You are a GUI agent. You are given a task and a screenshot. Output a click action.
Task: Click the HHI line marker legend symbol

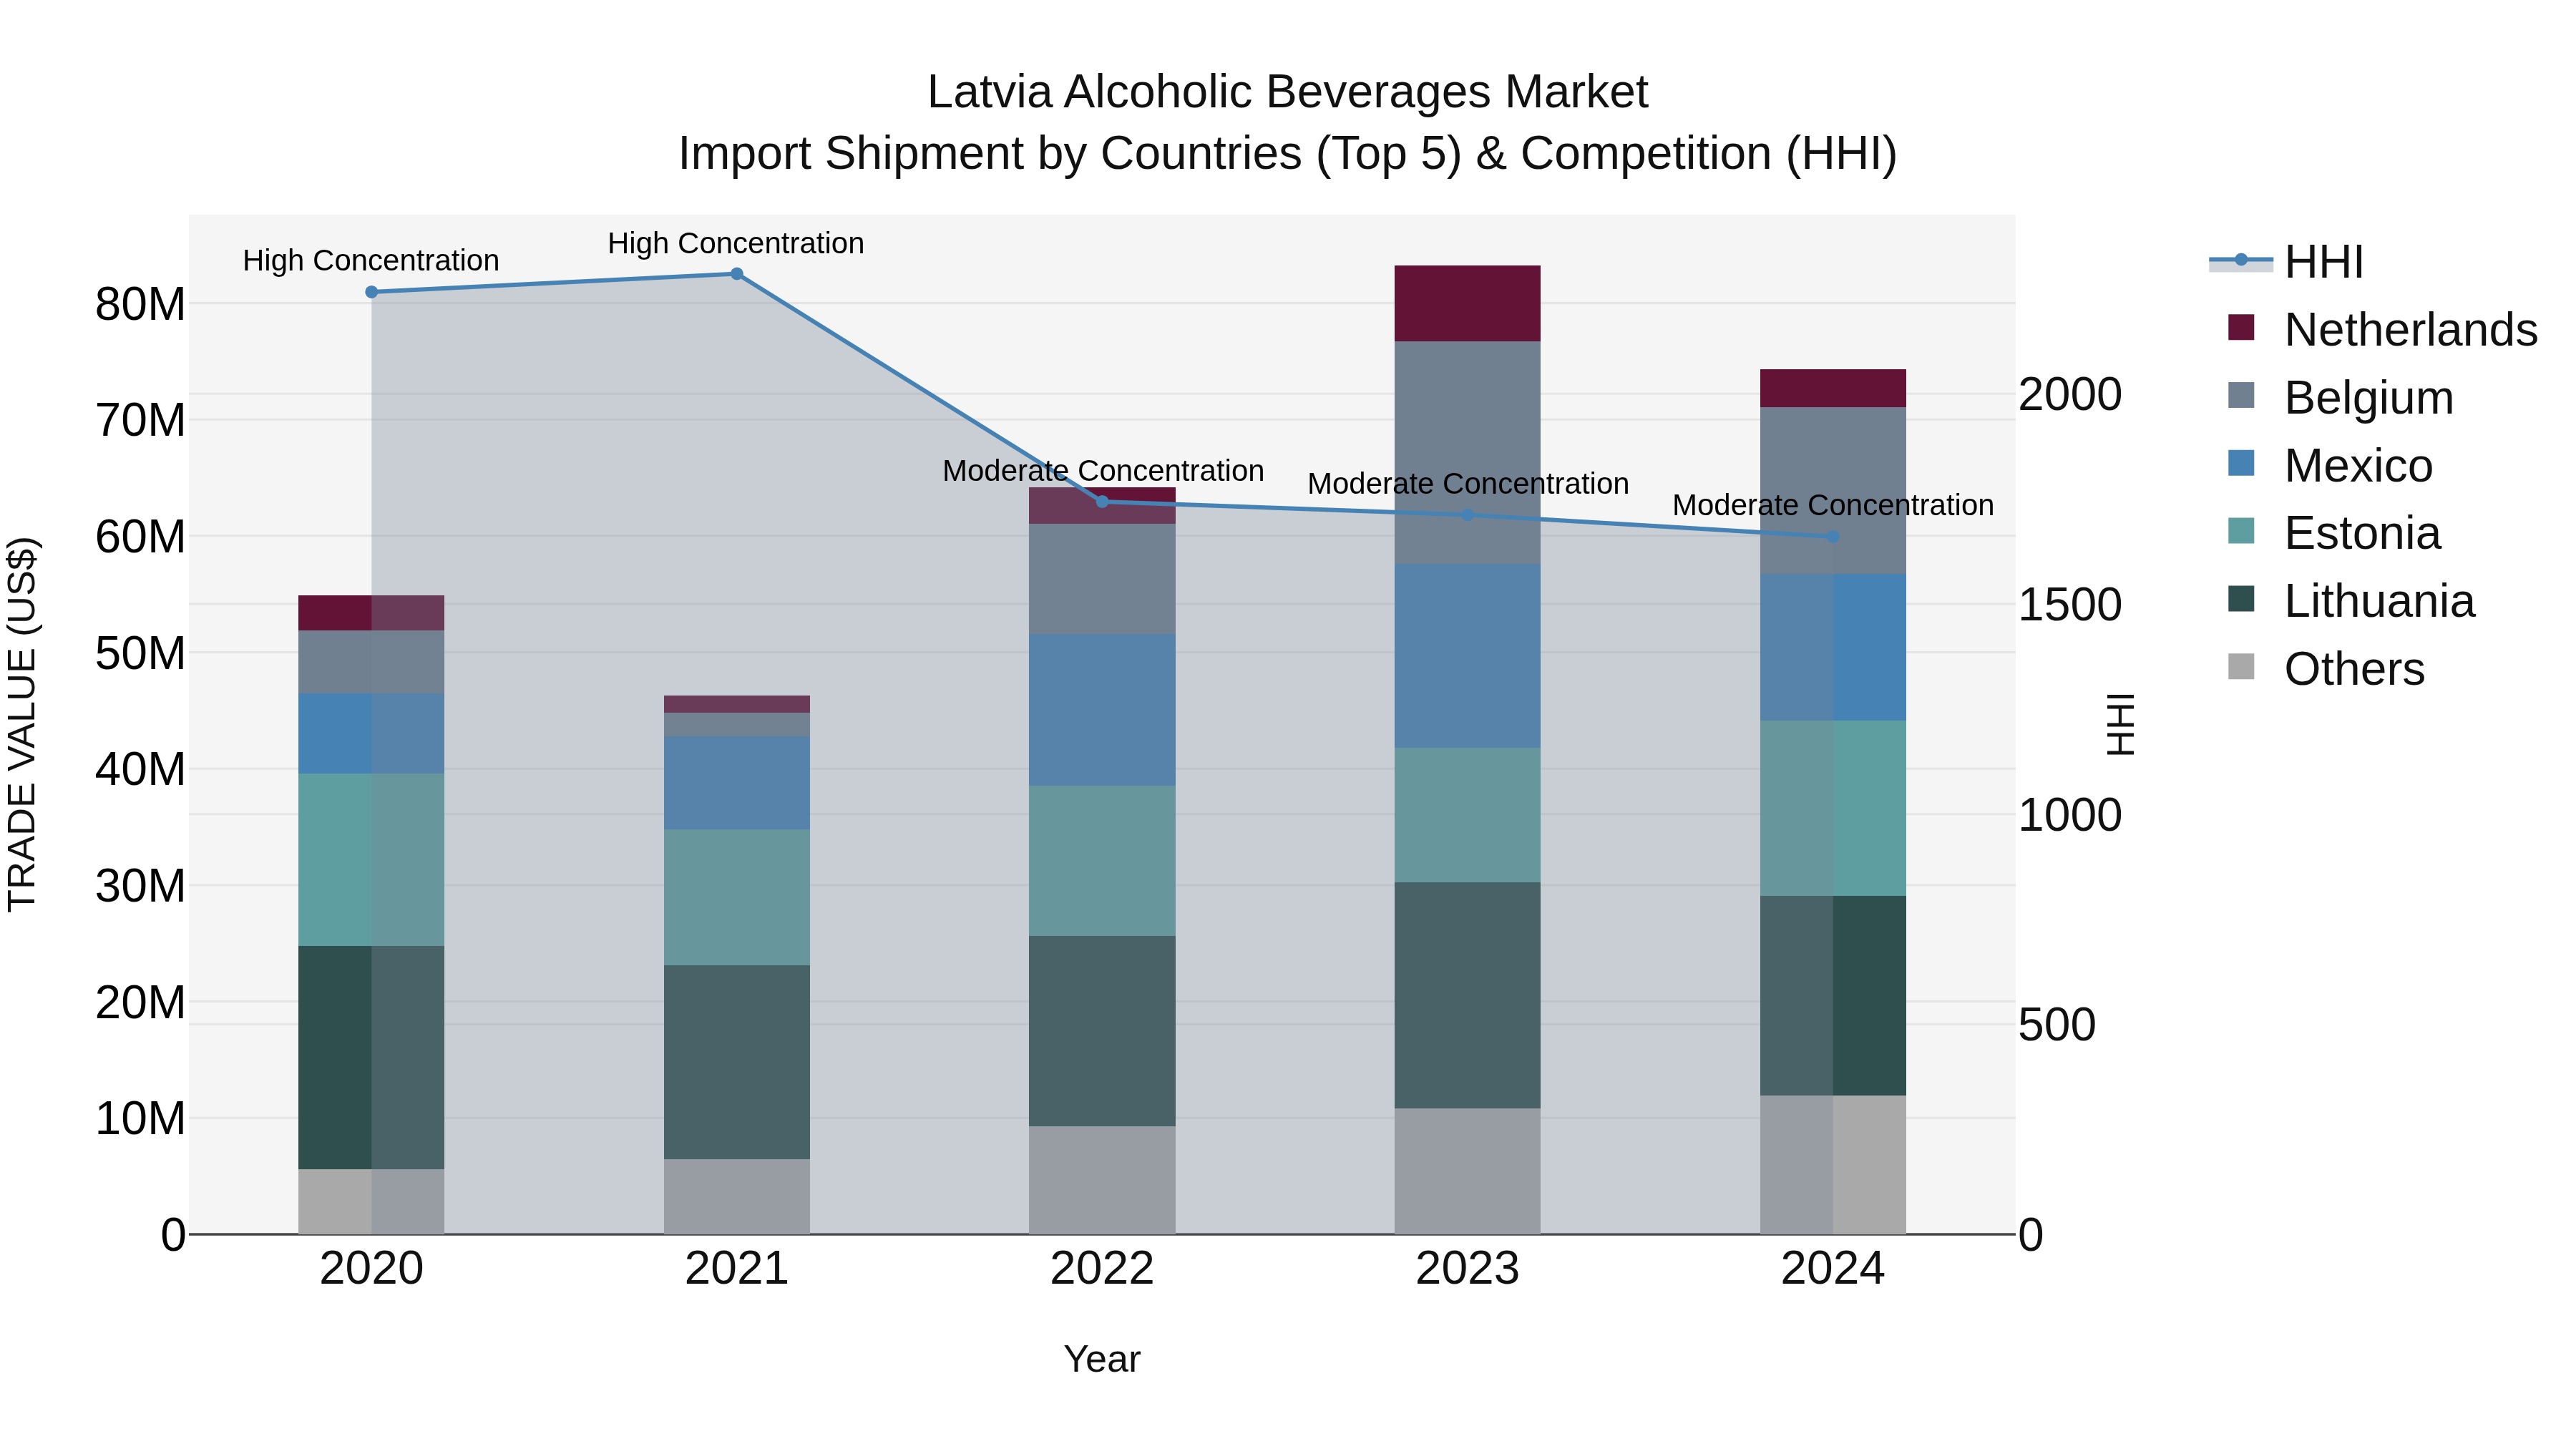pos(2241,261)
